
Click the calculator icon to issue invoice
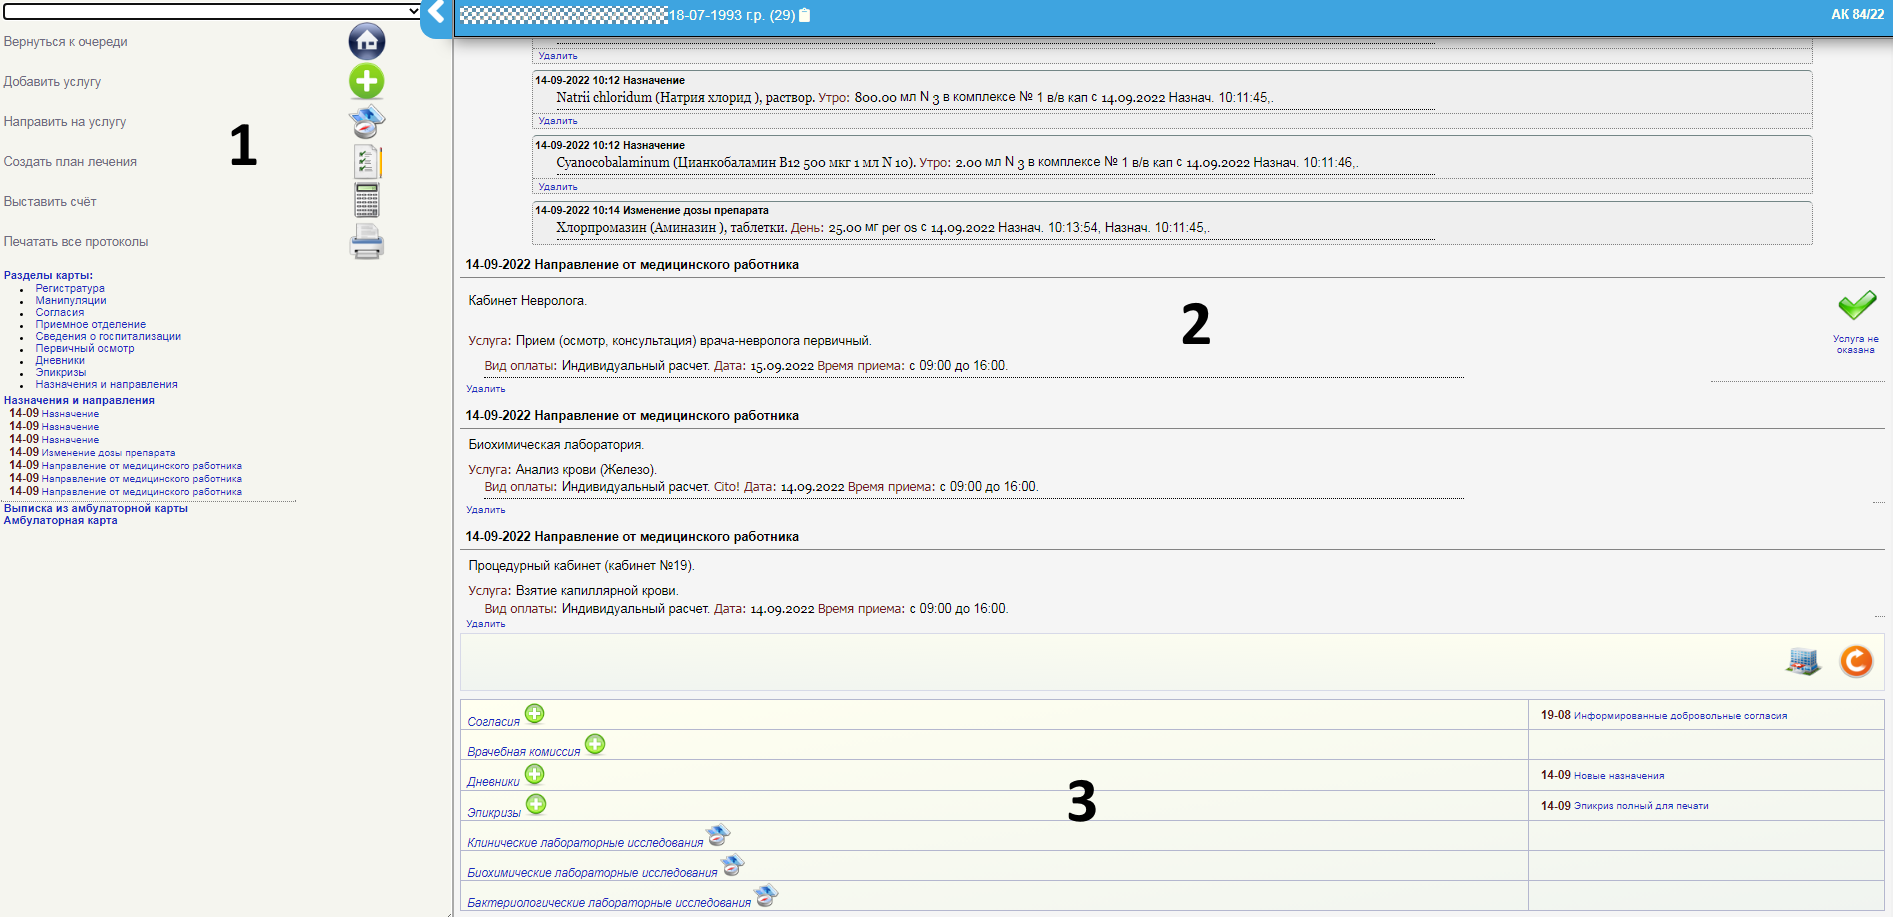[367, 201]
